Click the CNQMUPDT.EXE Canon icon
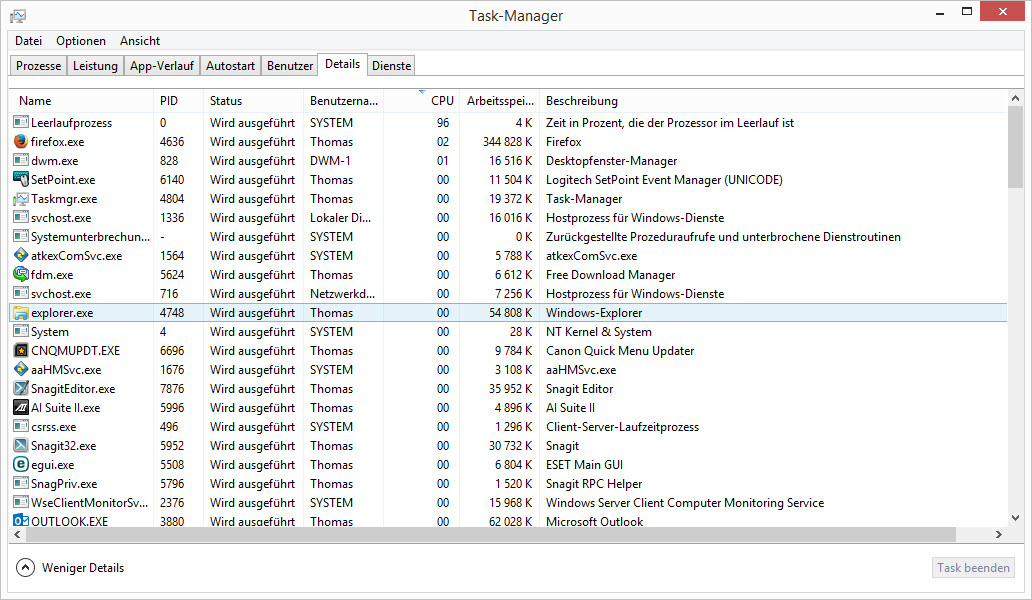Viewport: 1032px width, 600px height. click(x=20, y=351)
